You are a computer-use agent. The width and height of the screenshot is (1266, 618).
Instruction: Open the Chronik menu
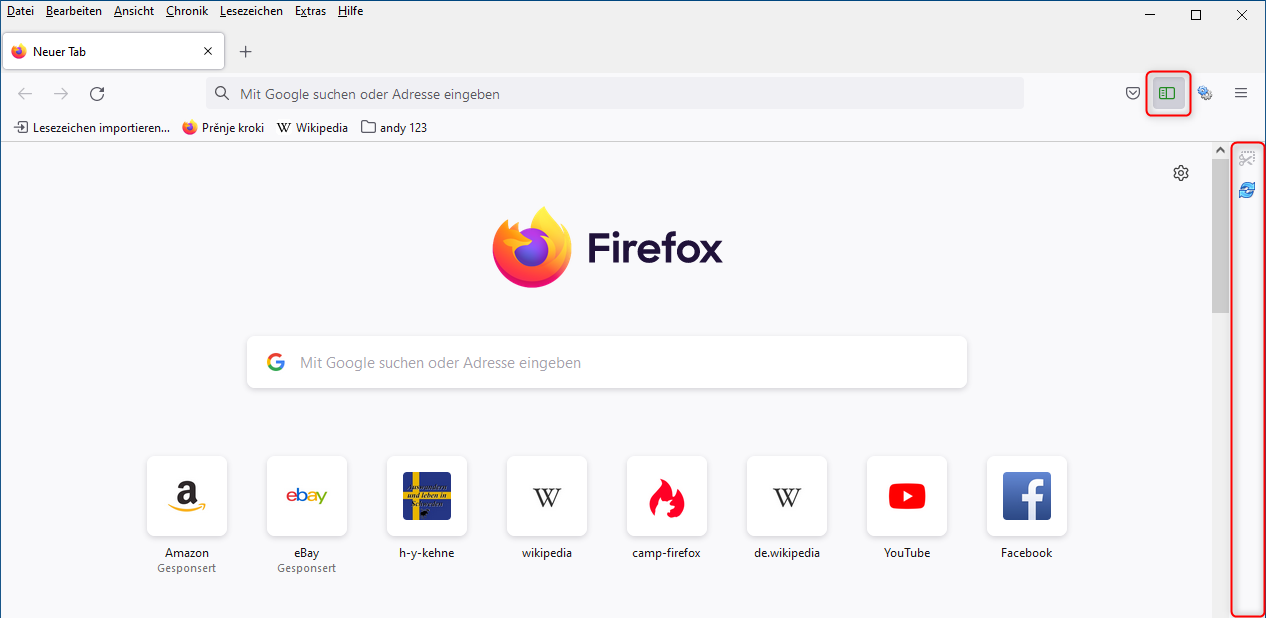coord(187,11)
